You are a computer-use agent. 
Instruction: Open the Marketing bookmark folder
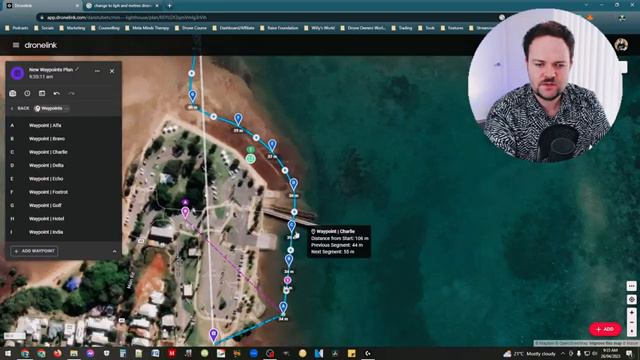[x=72, y=28]
